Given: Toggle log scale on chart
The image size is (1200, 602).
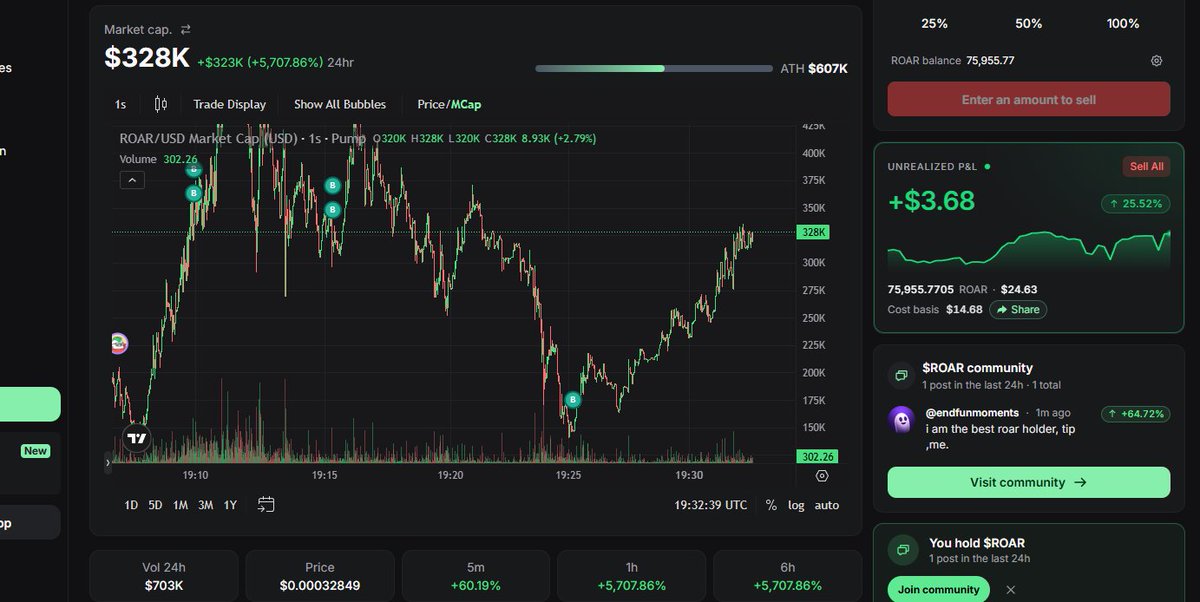Looking at the screenshot, I should pyautogui.click(x=796, y=505).
